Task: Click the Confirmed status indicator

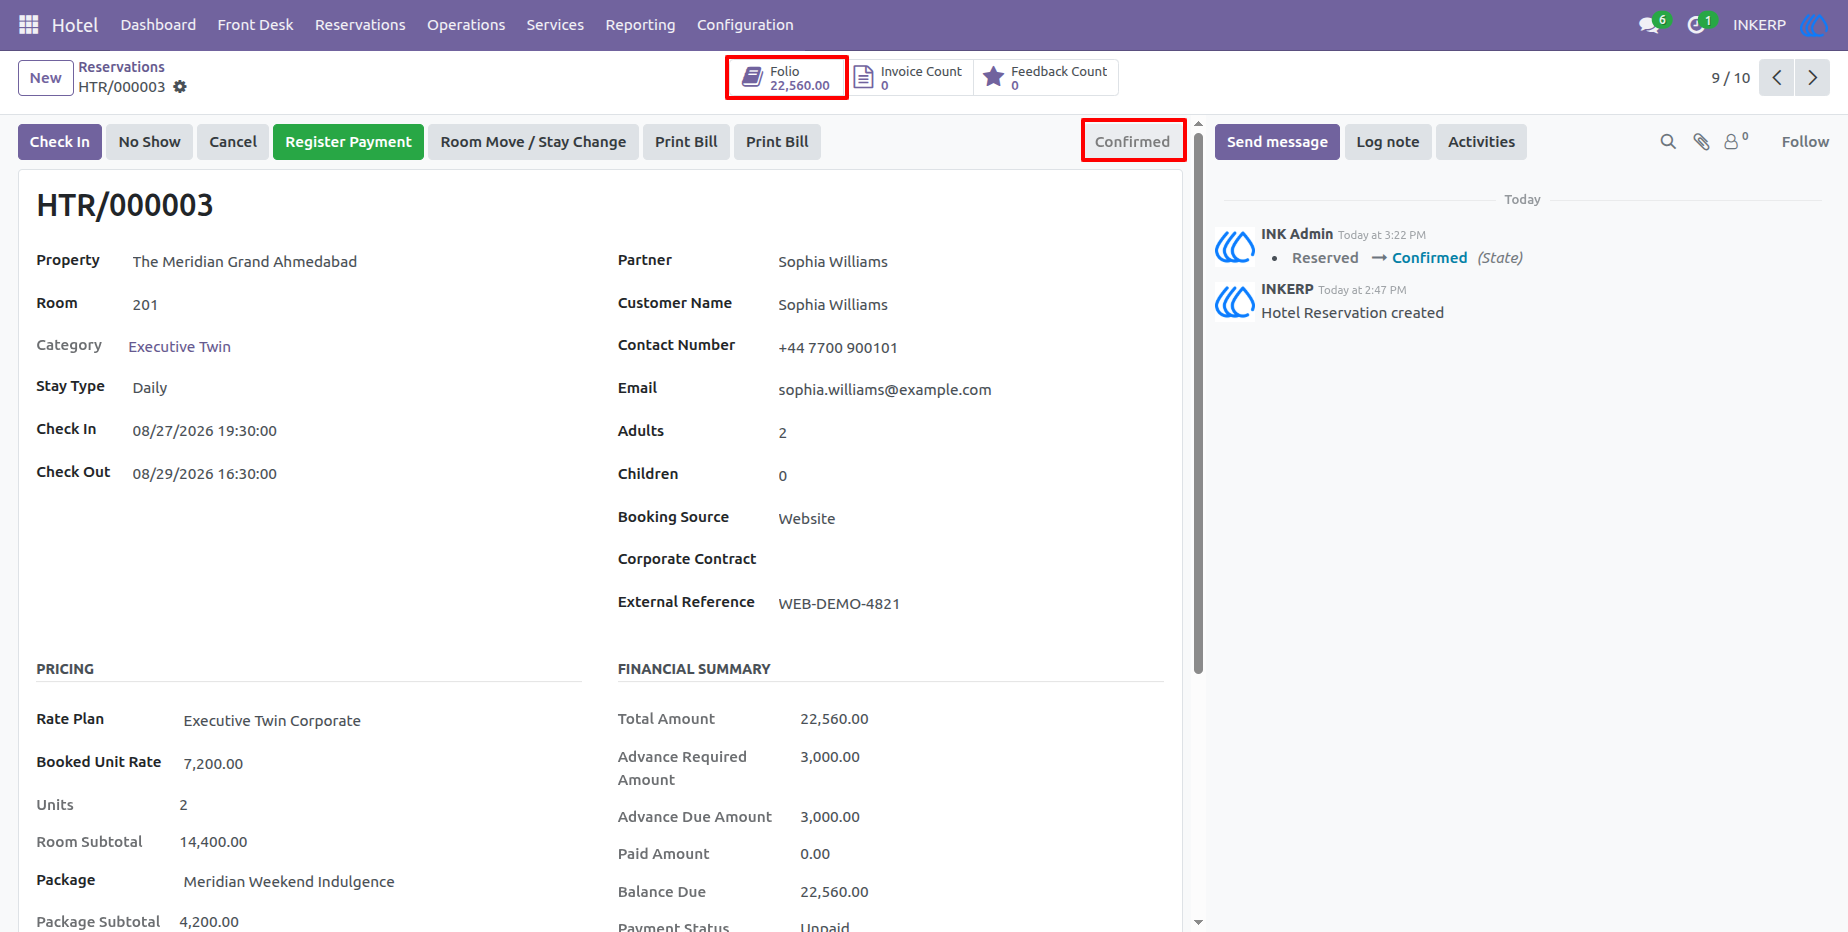Action: coord(1132,141)
